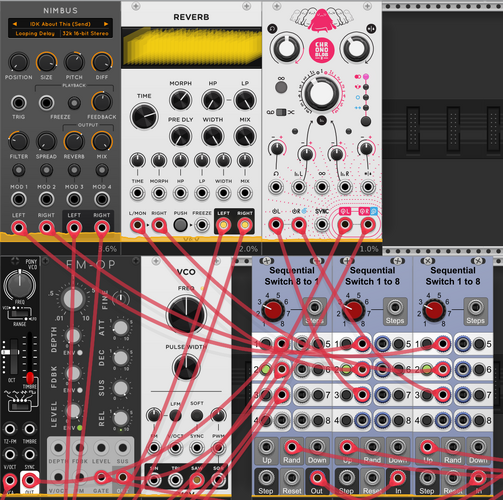Click the FM-OP ATT attack knob
503x500 pixels.
(x=121, y=328)
